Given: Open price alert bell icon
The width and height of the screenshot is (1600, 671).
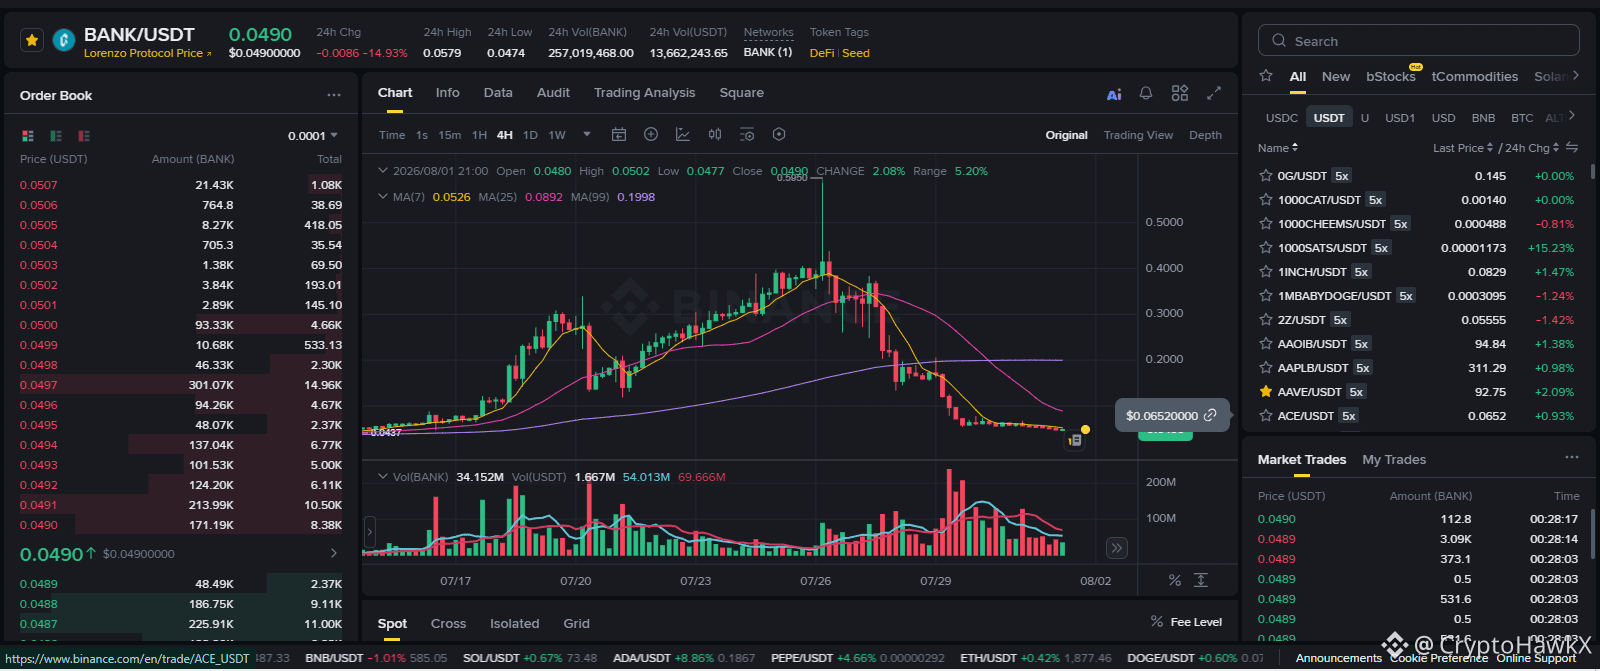Looking at the screenshot, I should coord(1146,93).
